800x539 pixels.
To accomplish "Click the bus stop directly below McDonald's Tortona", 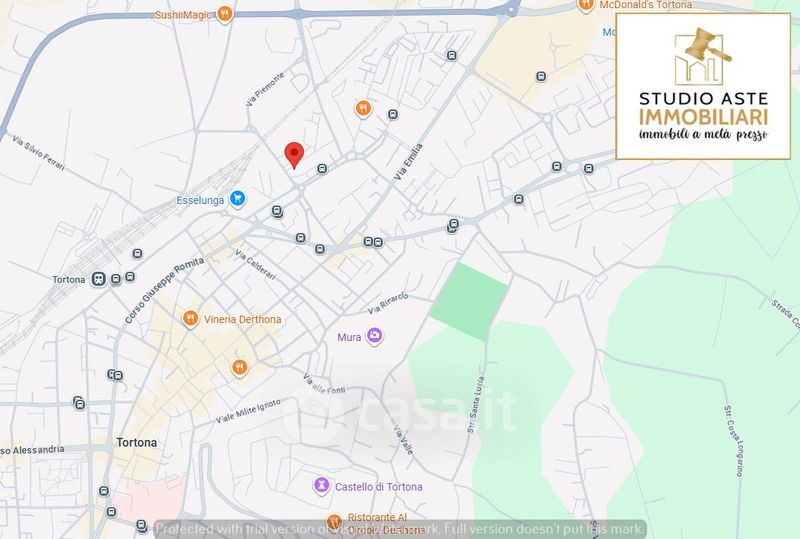I will (x=541, y=77).
